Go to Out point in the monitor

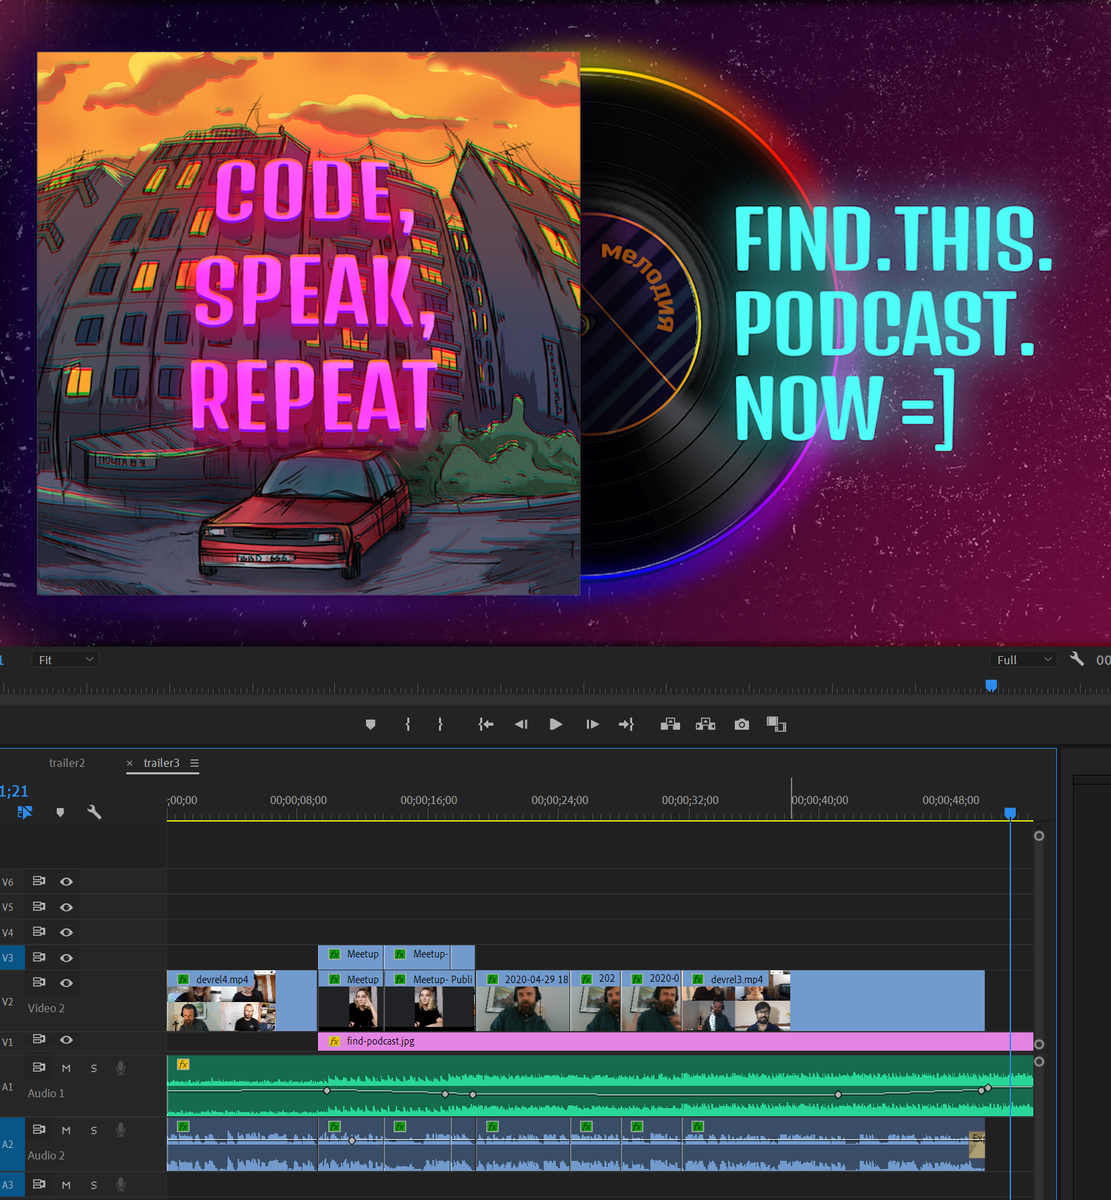coord(627,724)
